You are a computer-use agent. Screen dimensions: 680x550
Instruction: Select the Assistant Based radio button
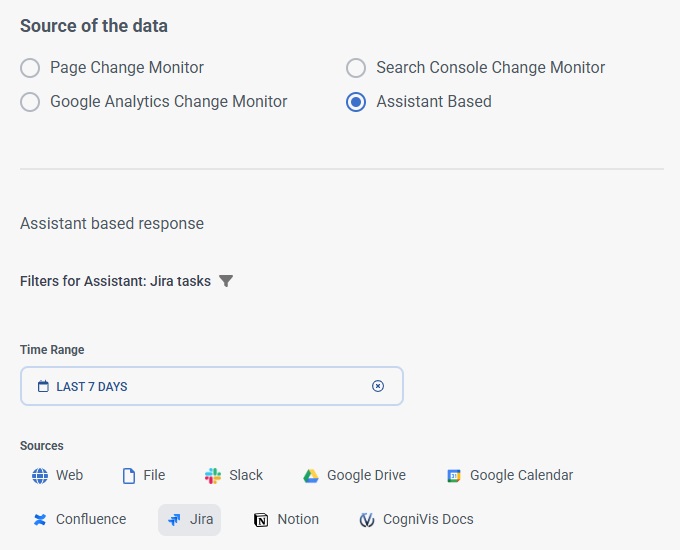point(356,102)
